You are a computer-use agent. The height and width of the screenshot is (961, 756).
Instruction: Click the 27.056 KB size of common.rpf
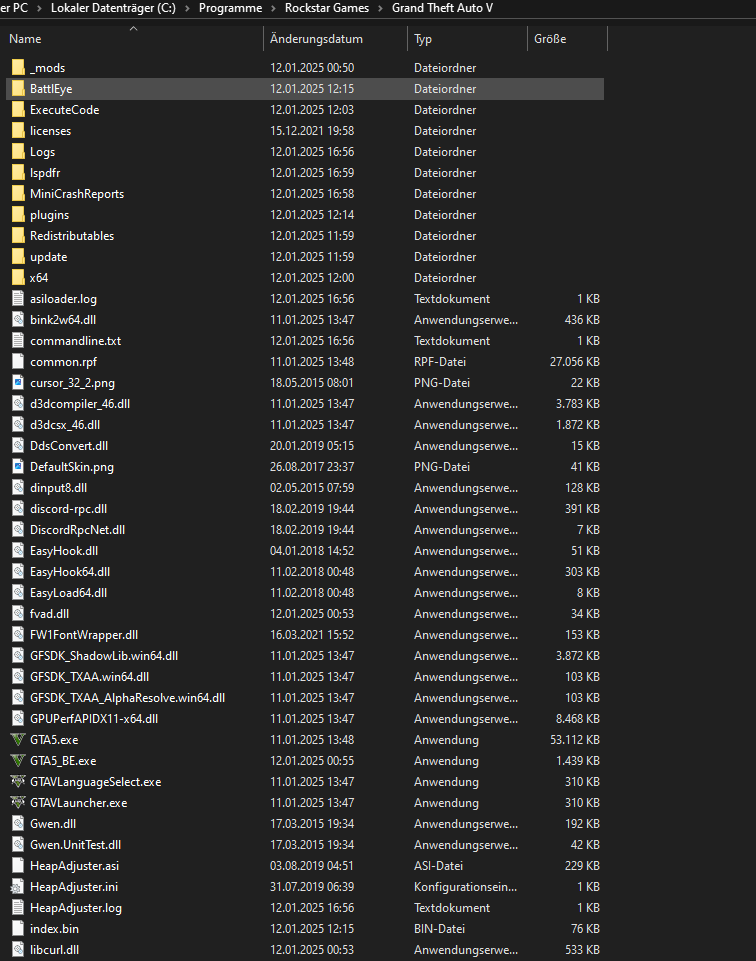pos(575,362)
